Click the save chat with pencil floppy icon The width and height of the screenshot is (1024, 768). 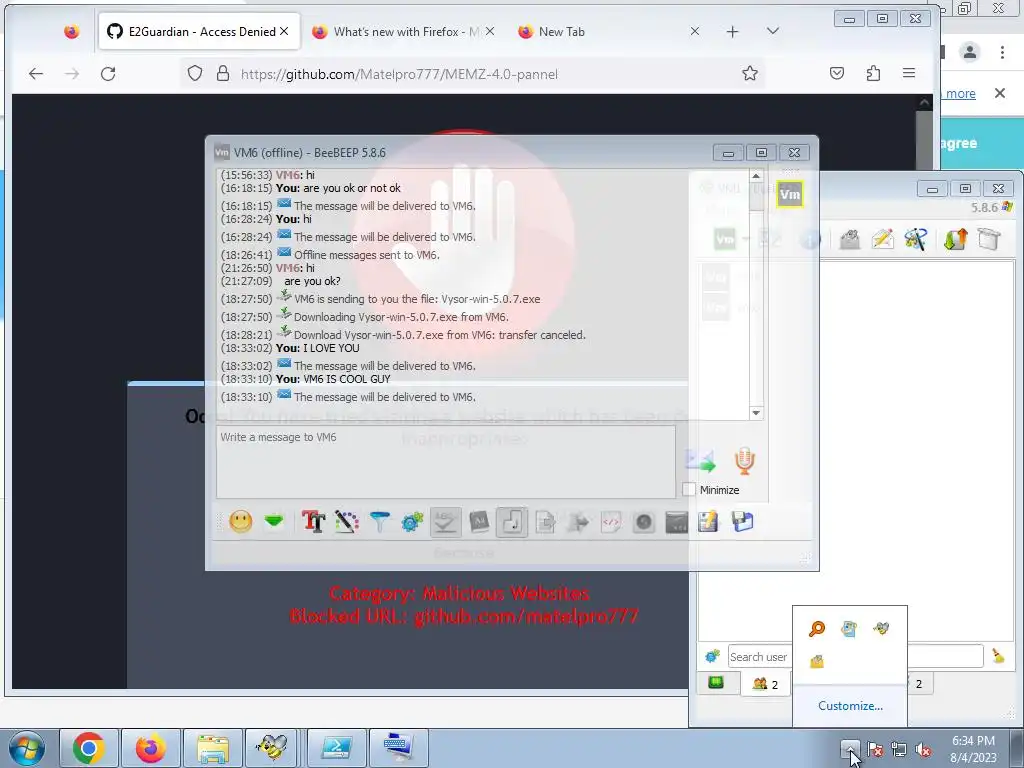point(709,522)
